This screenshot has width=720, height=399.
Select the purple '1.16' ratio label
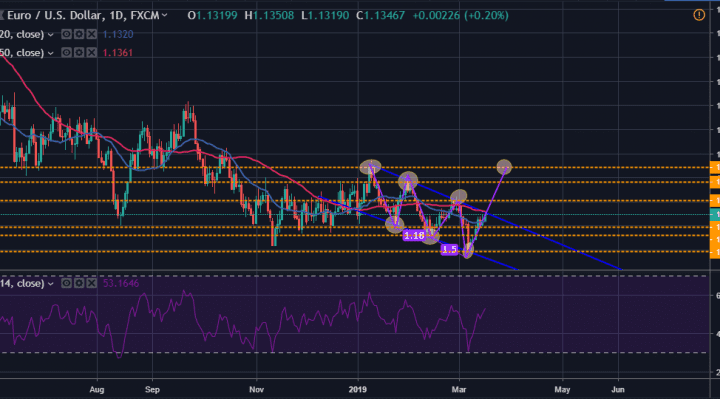(414, 236)
